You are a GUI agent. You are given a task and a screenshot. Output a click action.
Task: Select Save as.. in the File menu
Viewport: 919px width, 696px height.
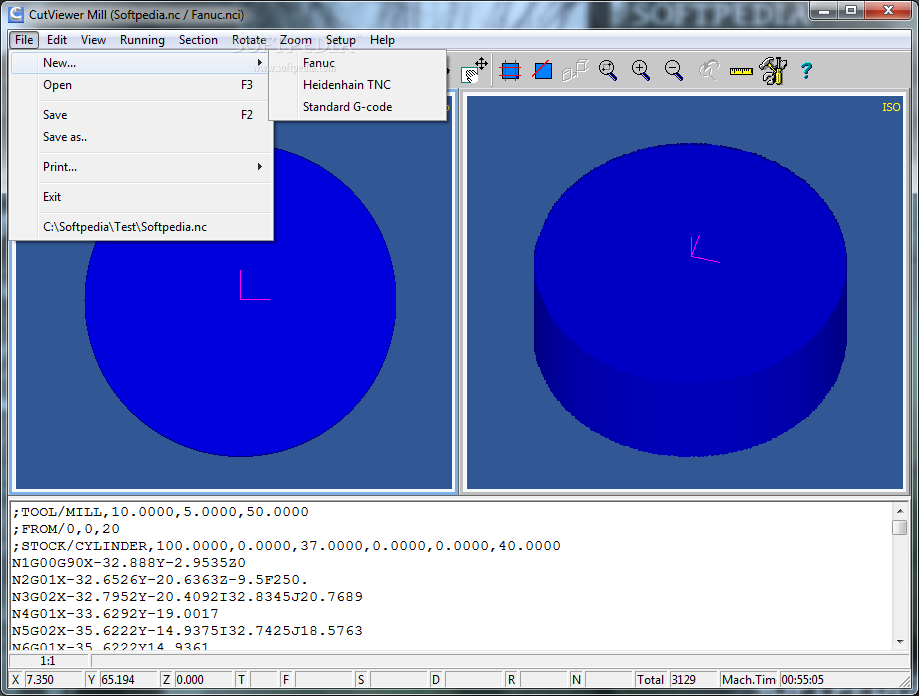coord(142,137)
